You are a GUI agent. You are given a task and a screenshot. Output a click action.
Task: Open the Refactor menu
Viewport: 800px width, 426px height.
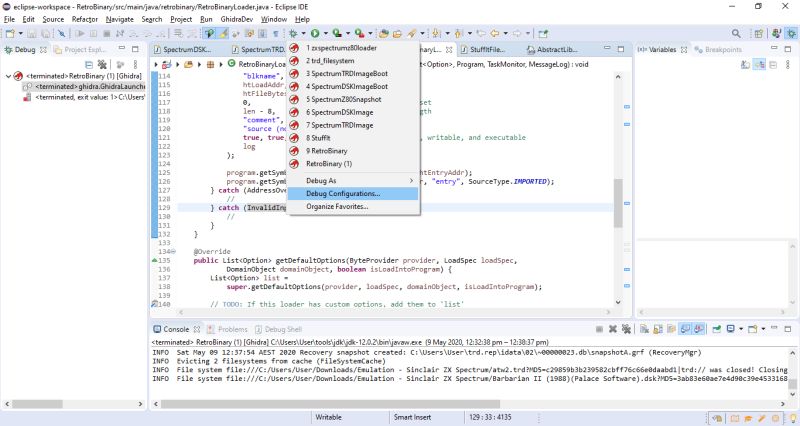click(x=85, y=19)
